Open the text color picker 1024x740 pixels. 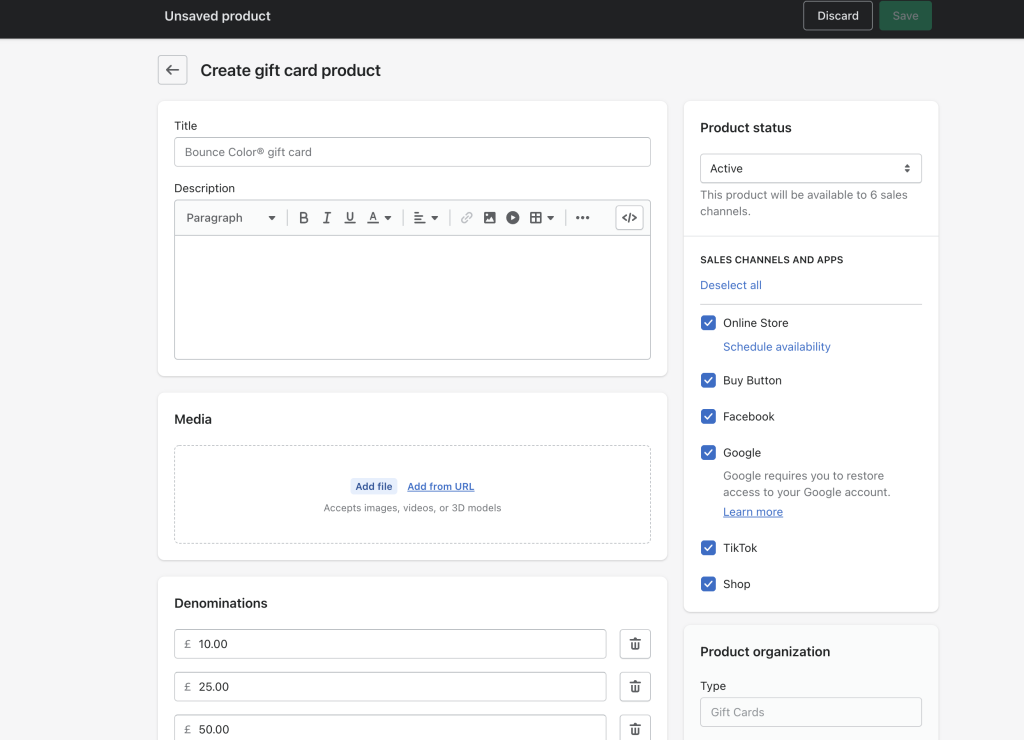click(379, 218)
